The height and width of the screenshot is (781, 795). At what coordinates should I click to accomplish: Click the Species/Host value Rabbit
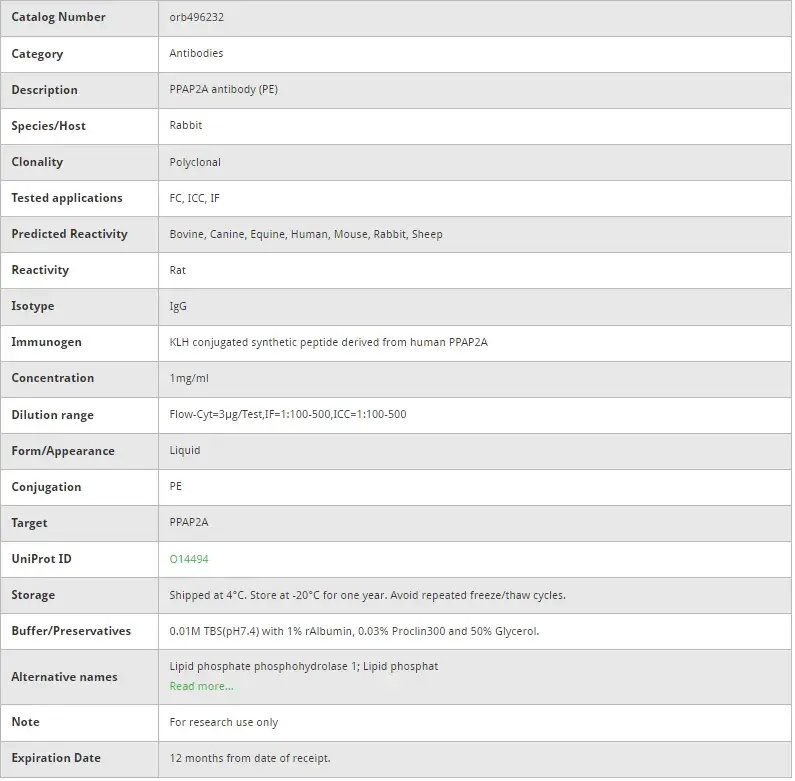click(x=186, y=126)
